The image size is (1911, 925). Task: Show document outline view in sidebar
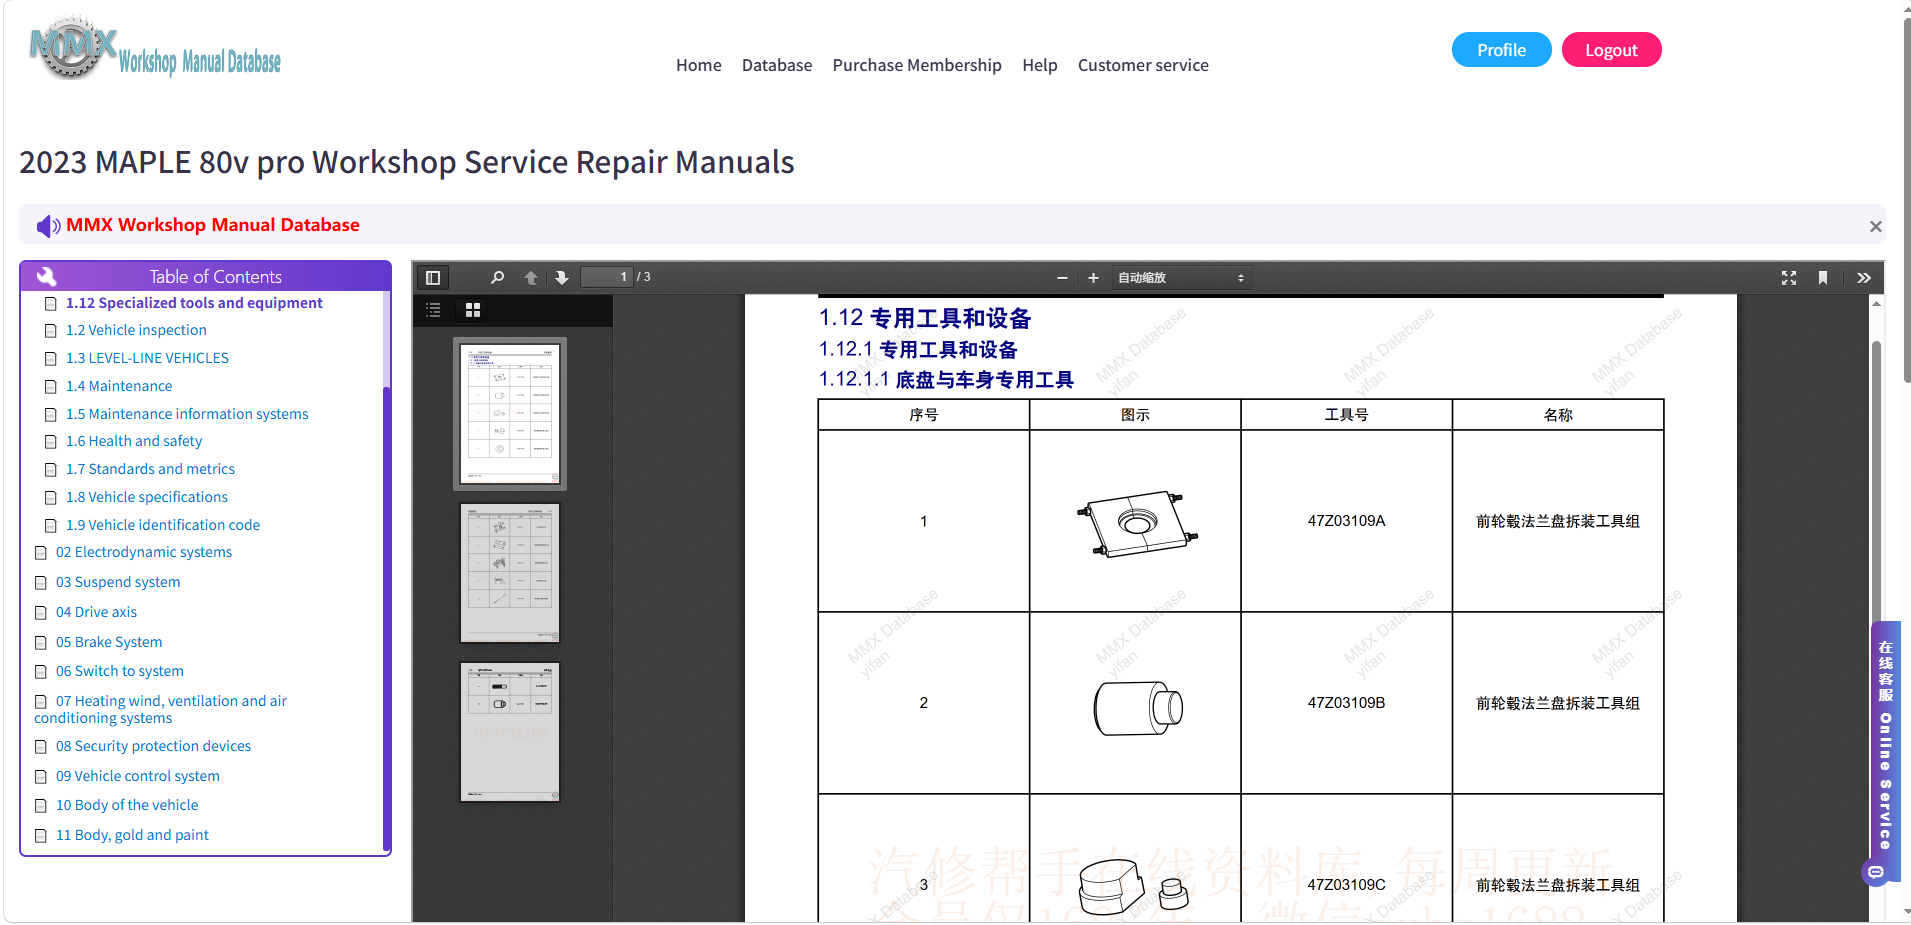(x=433, y=310)
